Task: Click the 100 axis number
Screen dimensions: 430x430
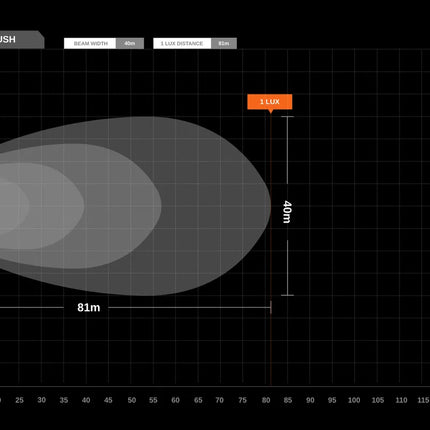Action: [x=354, y=400]
